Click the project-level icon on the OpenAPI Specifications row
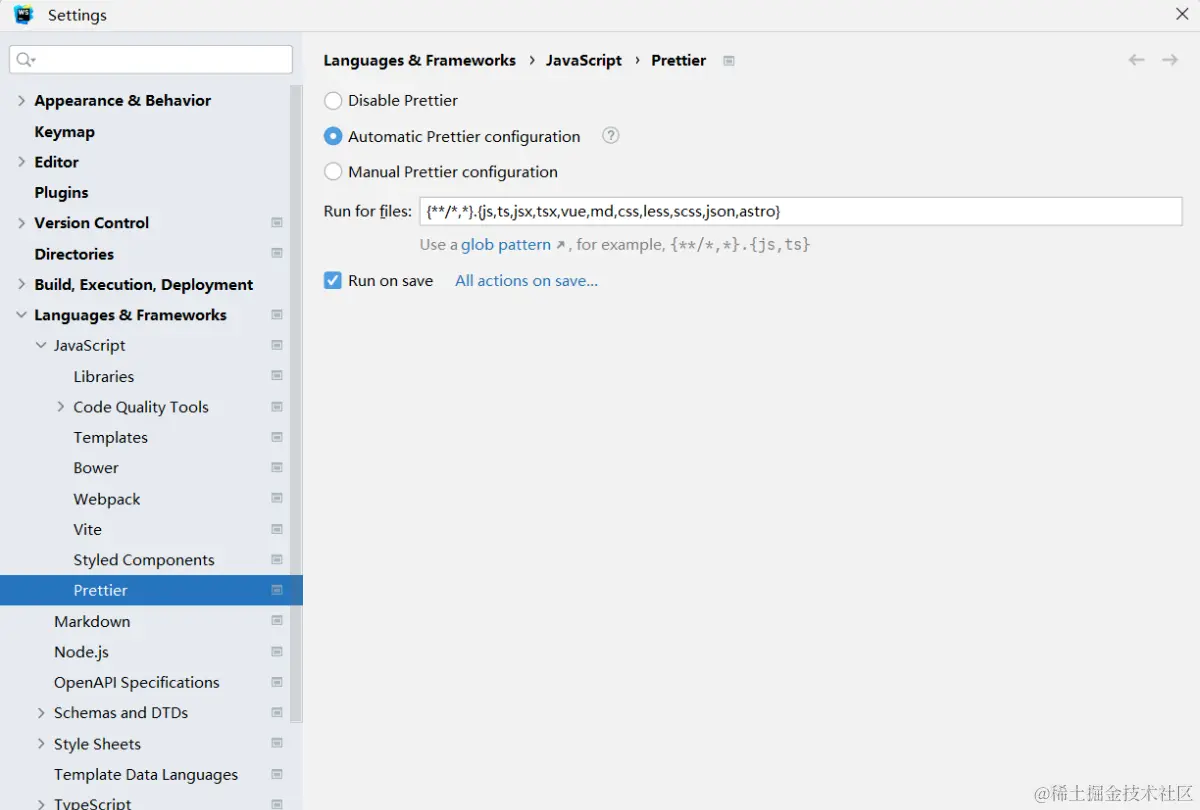This screenshot has width=1200, height=810. click(x=277, y=682)
